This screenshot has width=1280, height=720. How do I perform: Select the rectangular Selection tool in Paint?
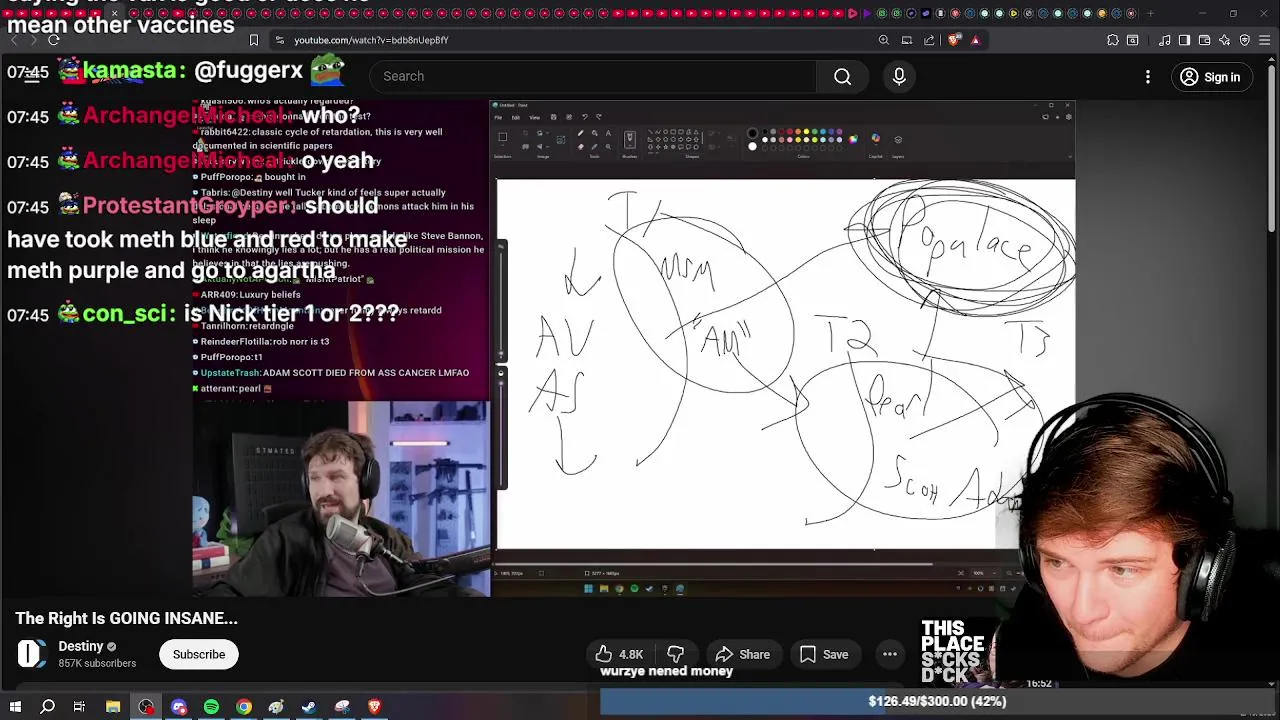[x=503, y=137]
